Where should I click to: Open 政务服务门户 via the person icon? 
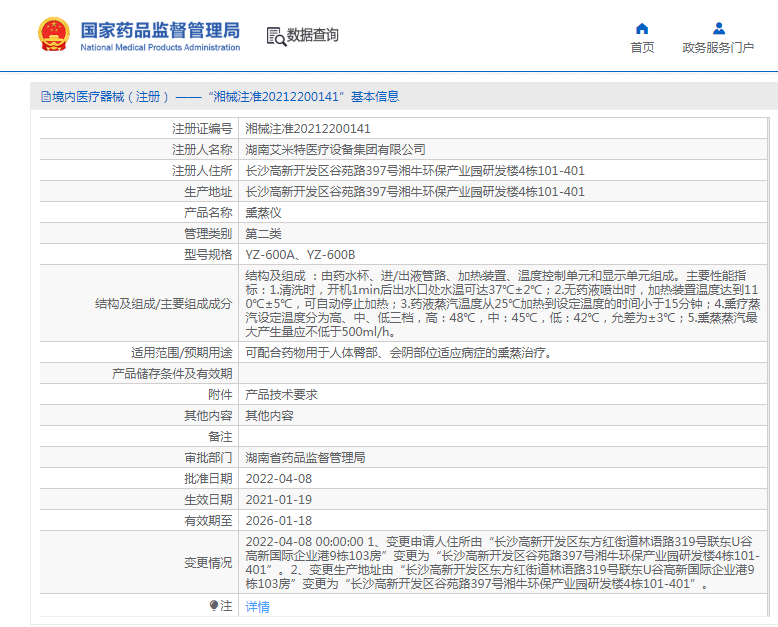pyautogui.click(x=718, y=28)
